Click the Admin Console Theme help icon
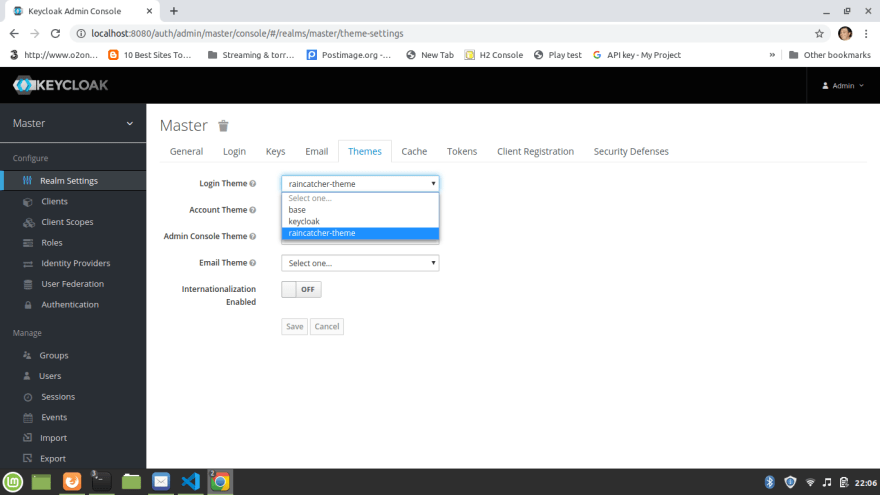 click(x=253, y=236)
